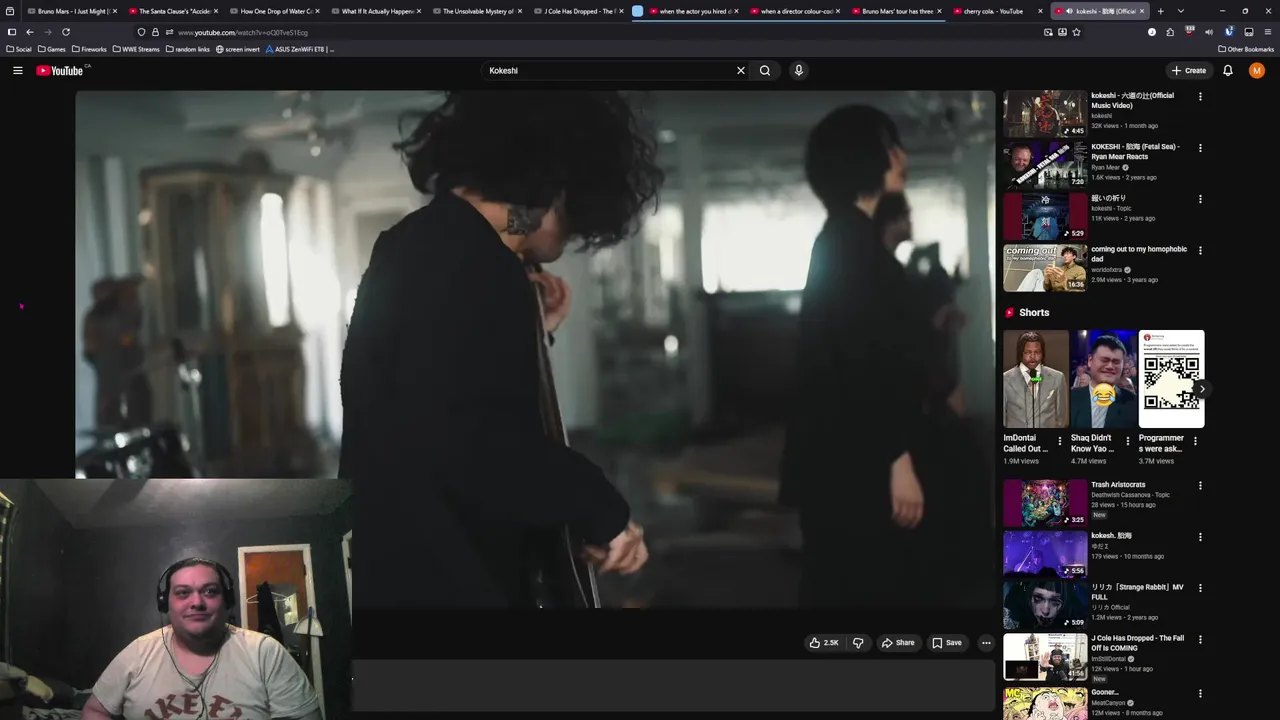
Task: Run search with the magnifier icon
Action: pyautogui.click(x=765, y=70)
